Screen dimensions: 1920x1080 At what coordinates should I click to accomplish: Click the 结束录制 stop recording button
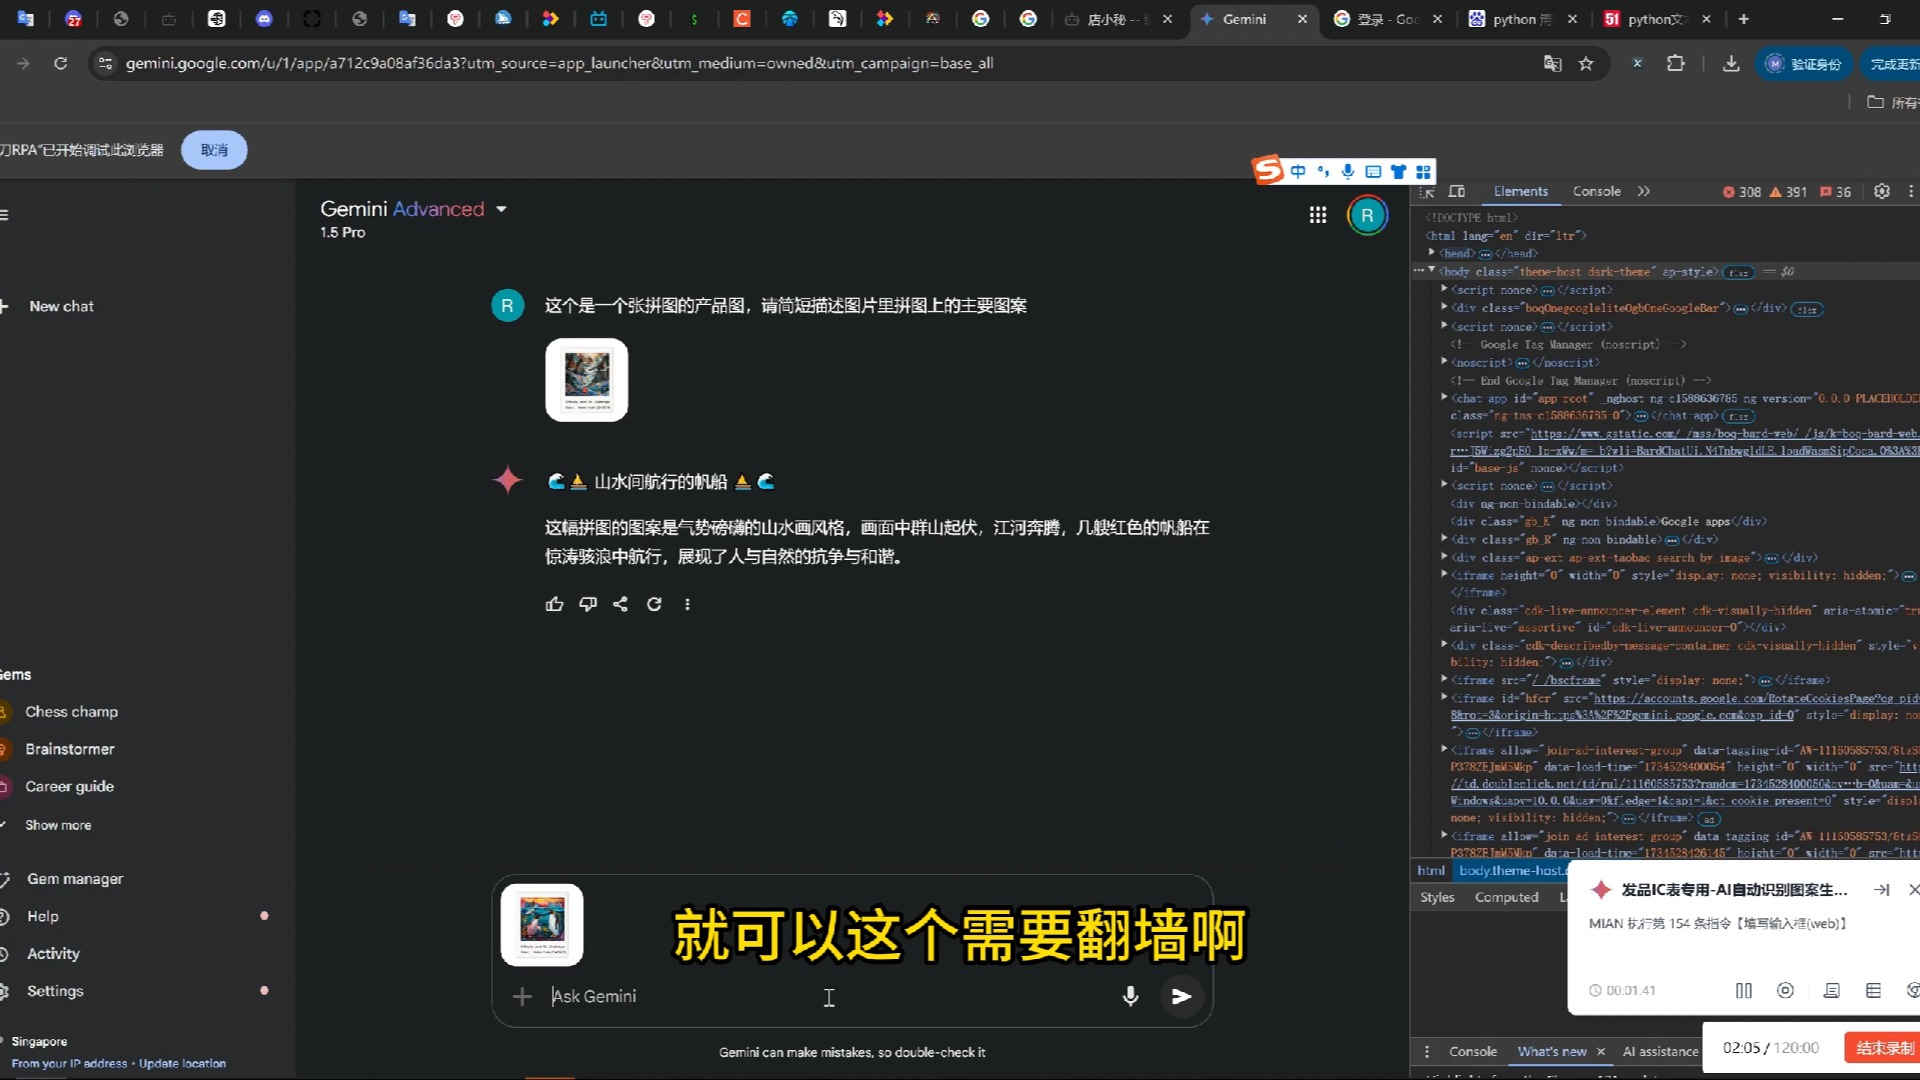(1884, 1047)
